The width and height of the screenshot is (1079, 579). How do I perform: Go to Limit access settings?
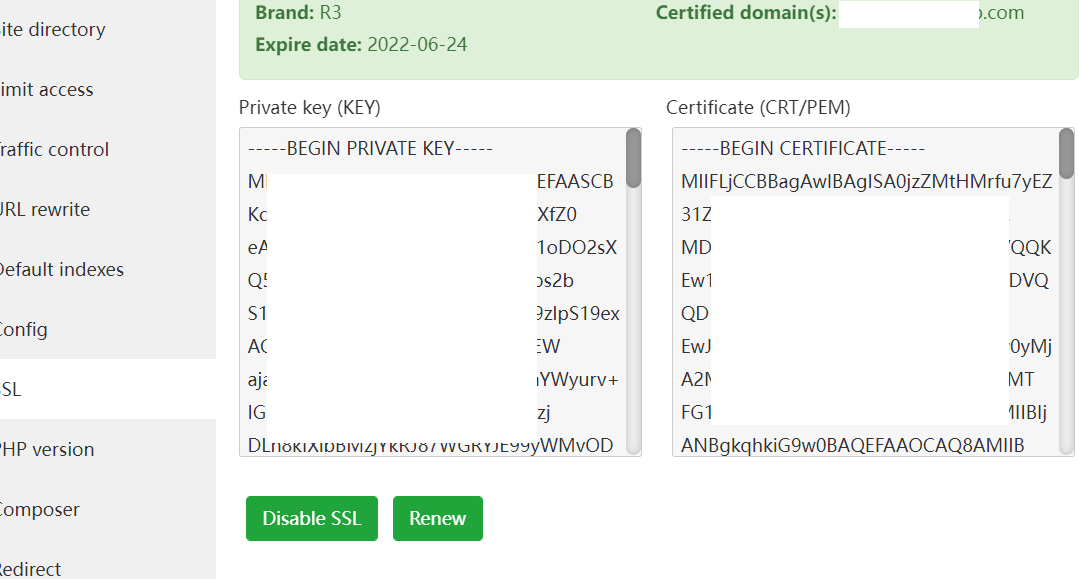click(47, 90)
